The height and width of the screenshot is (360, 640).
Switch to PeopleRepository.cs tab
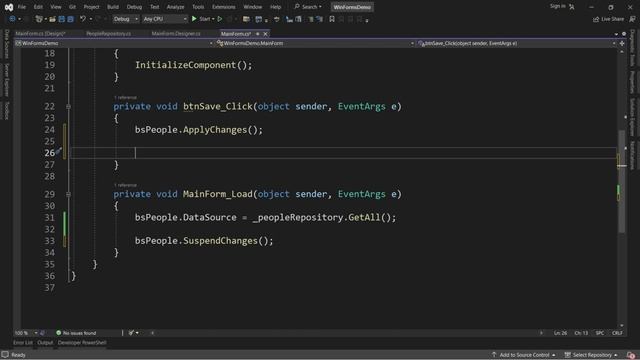tap(109, 34)
